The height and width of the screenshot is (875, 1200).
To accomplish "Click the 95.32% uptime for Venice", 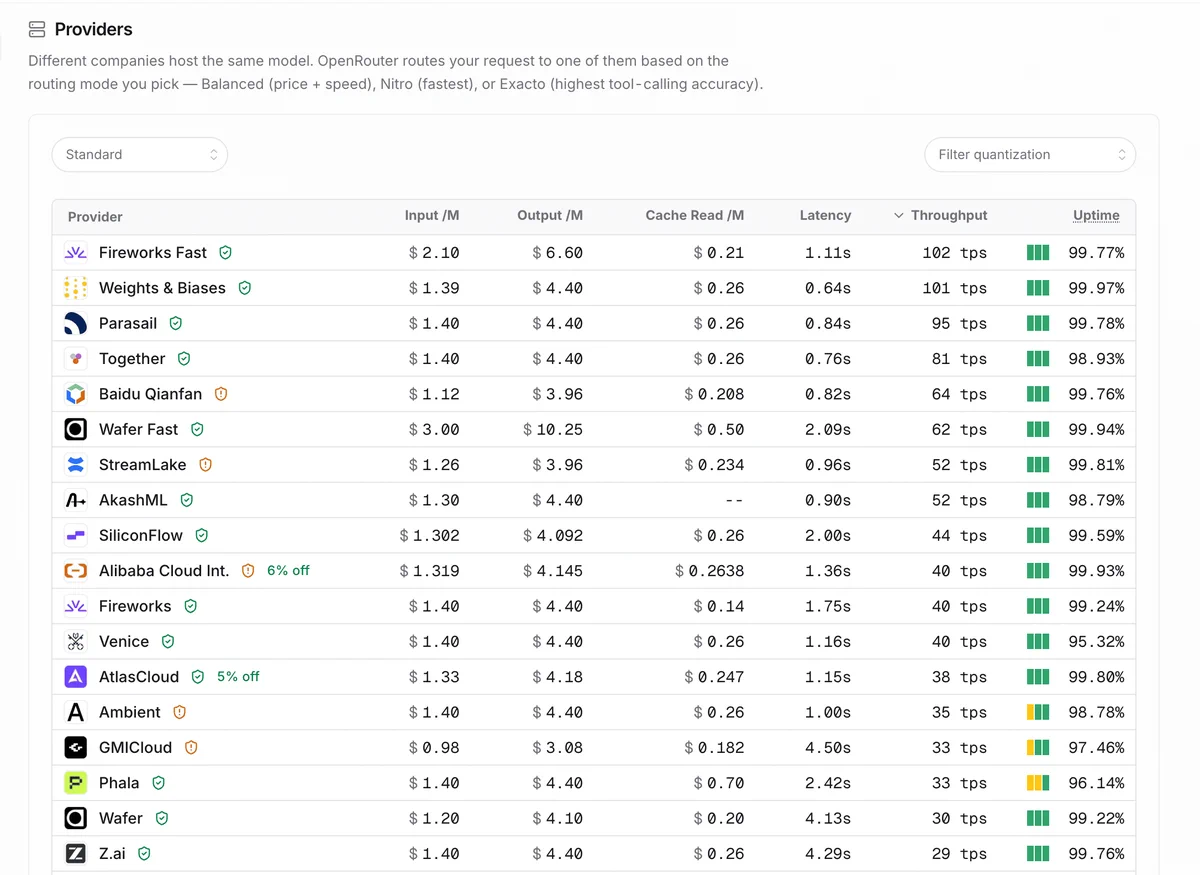I will pyautogui.click(x=1096, y=642).
